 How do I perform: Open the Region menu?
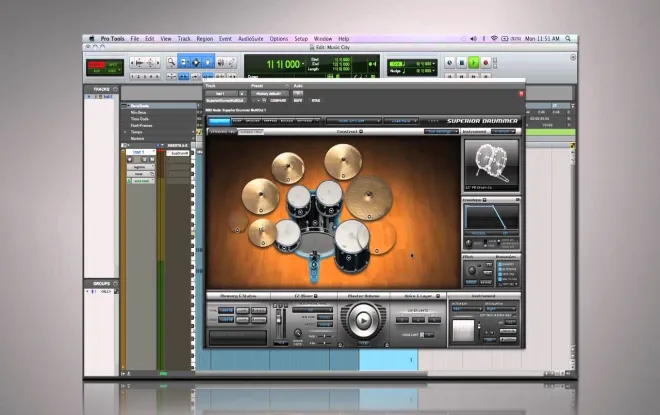205,38
